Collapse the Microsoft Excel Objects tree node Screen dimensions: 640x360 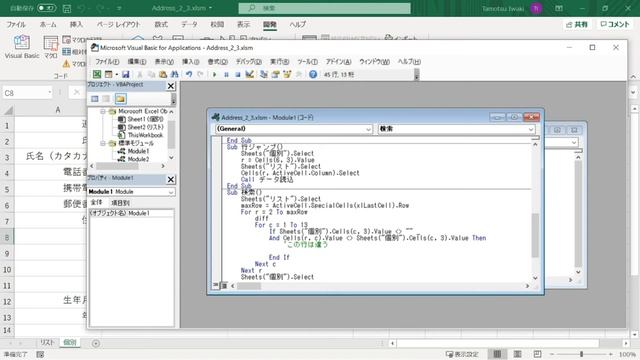(103, 111)
